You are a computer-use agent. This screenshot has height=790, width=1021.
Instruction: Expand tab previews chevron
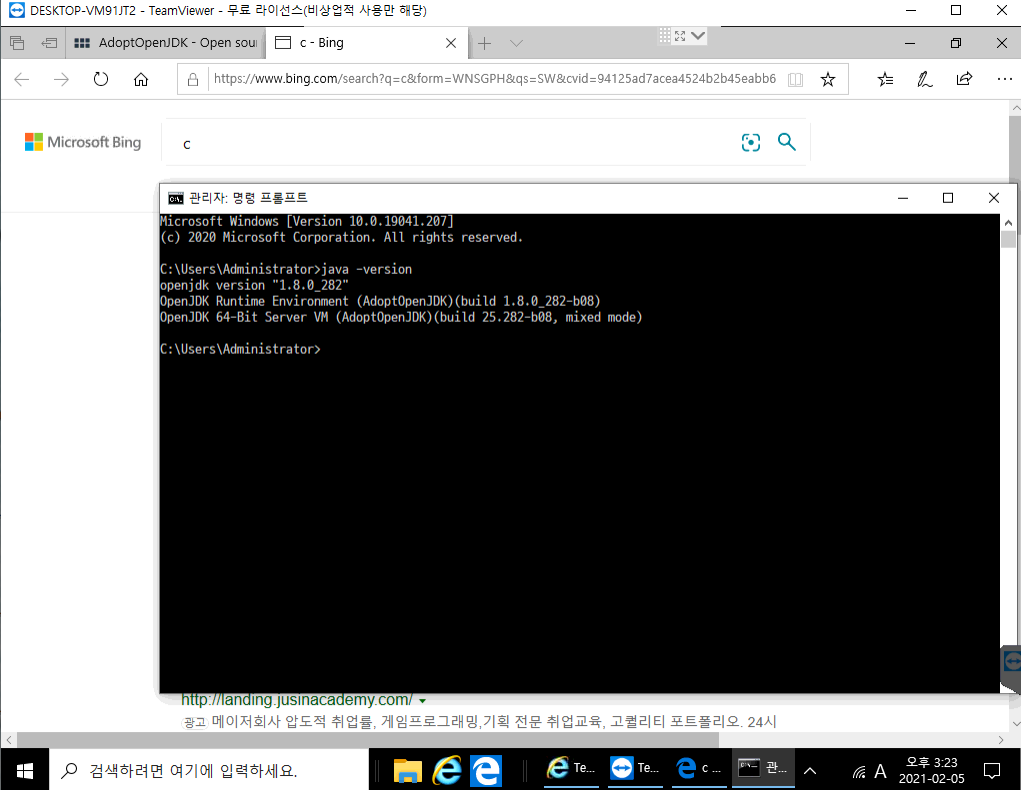[x=516, y=43]
